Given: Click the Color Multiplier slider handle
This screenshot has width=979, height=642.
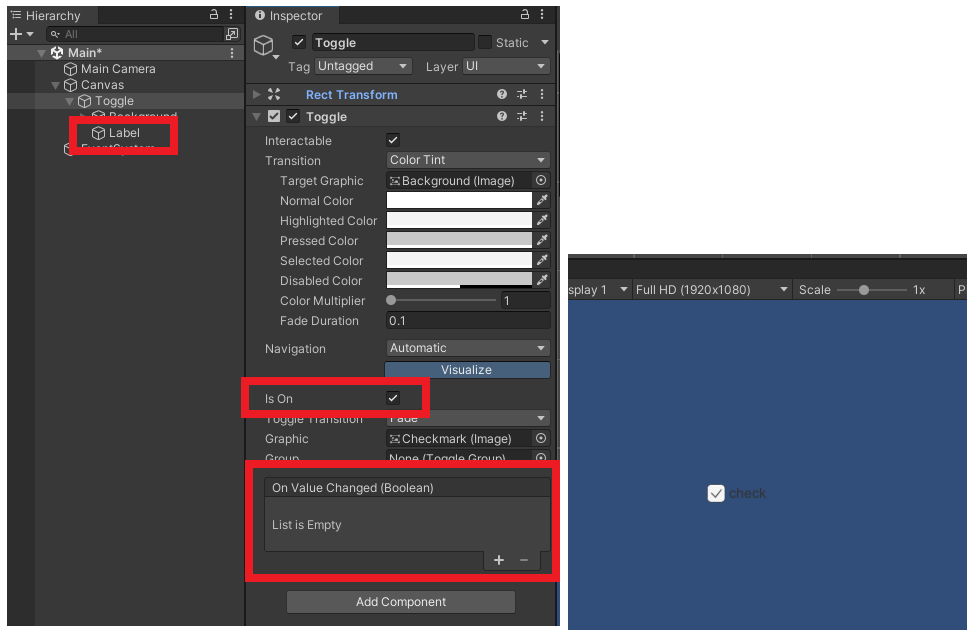Looking at the screenshot, I should click(391, 300).
